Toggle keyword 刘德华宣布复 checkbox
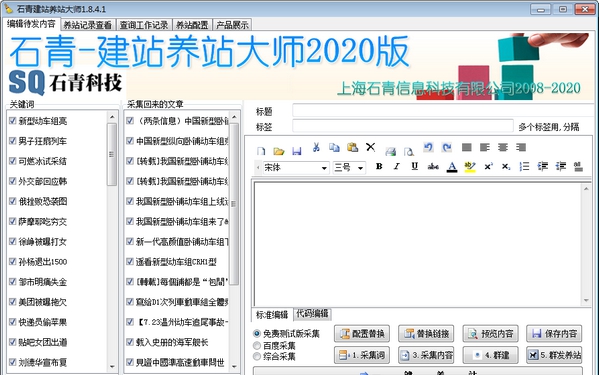Viewport: 599px width, 375px height. 13,362
